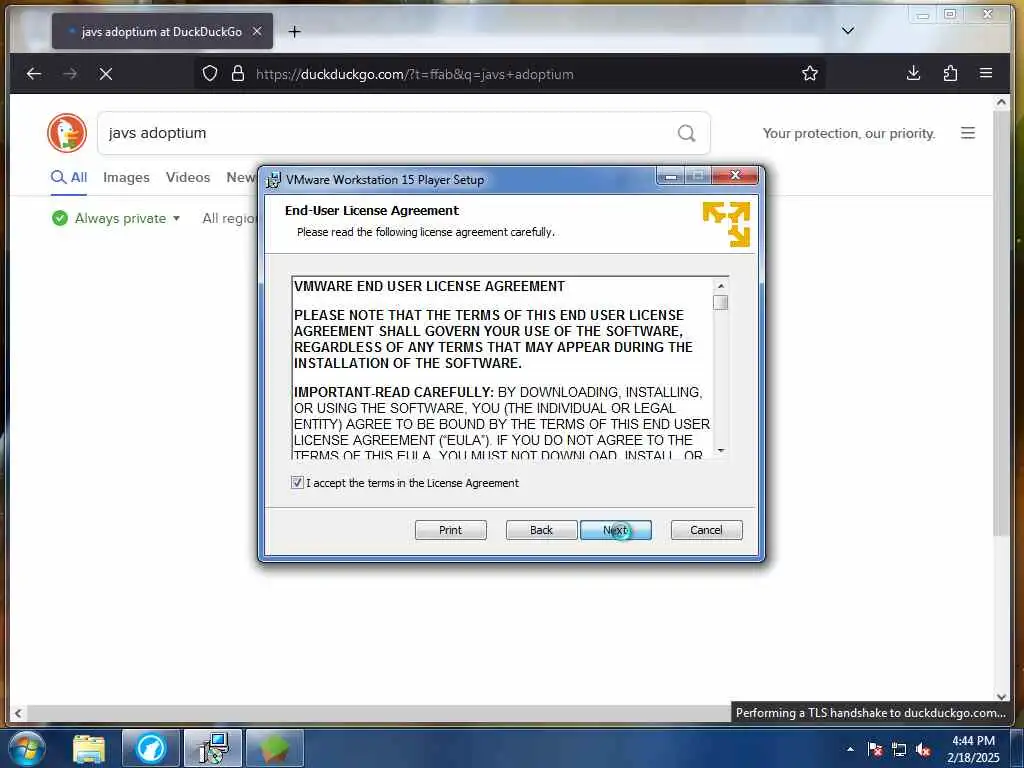Click the blue browser taskbar icon
This screenshot has height=768, width=1024.
151,748
